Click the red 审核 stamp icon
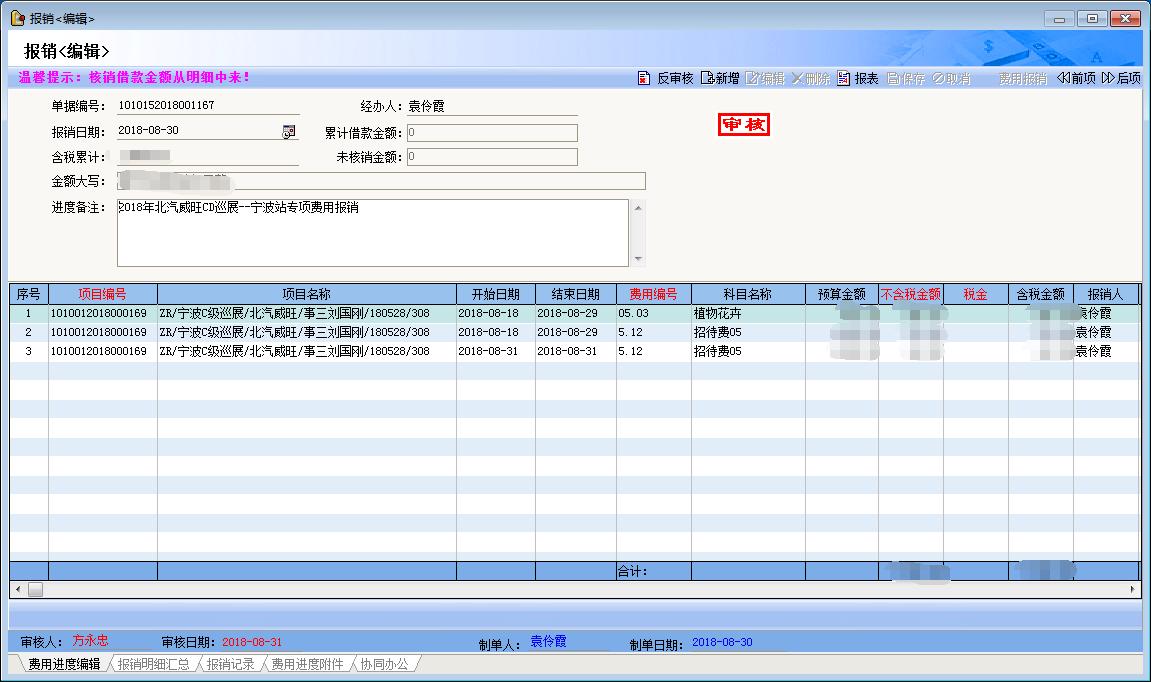Image resolution: width=1151 pixels, height=682 pixels. click(x=744, y=124)
